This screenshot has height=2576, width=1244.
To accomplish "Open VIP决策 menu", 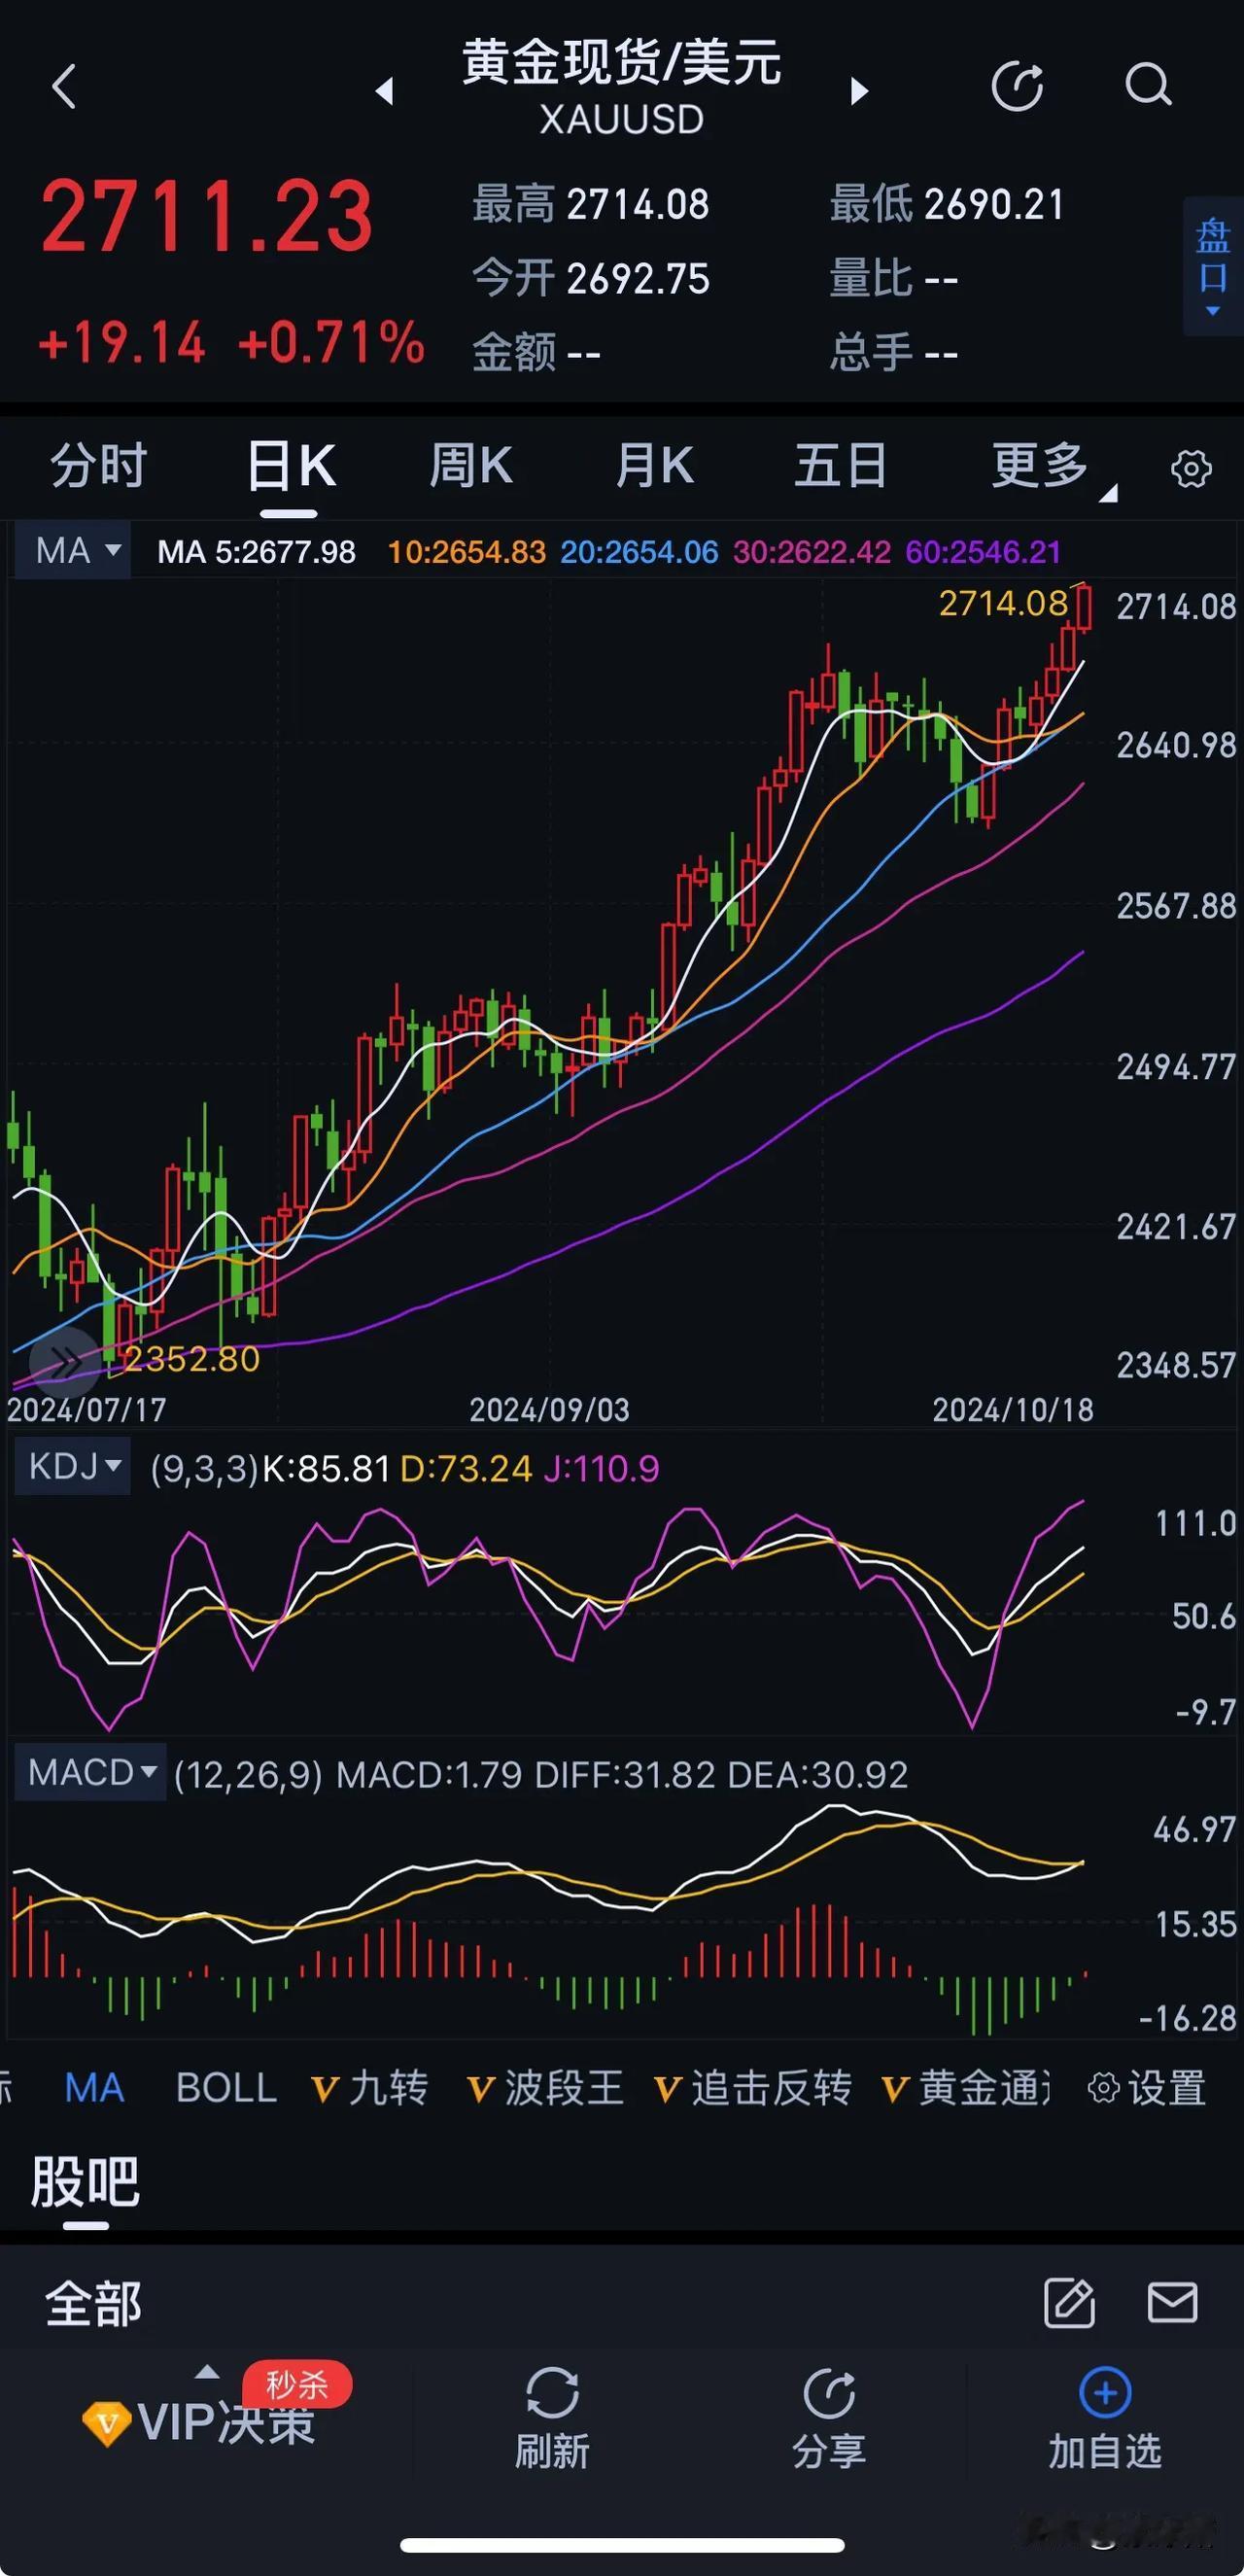I will pyautogui.click(x=200, y=2424).
